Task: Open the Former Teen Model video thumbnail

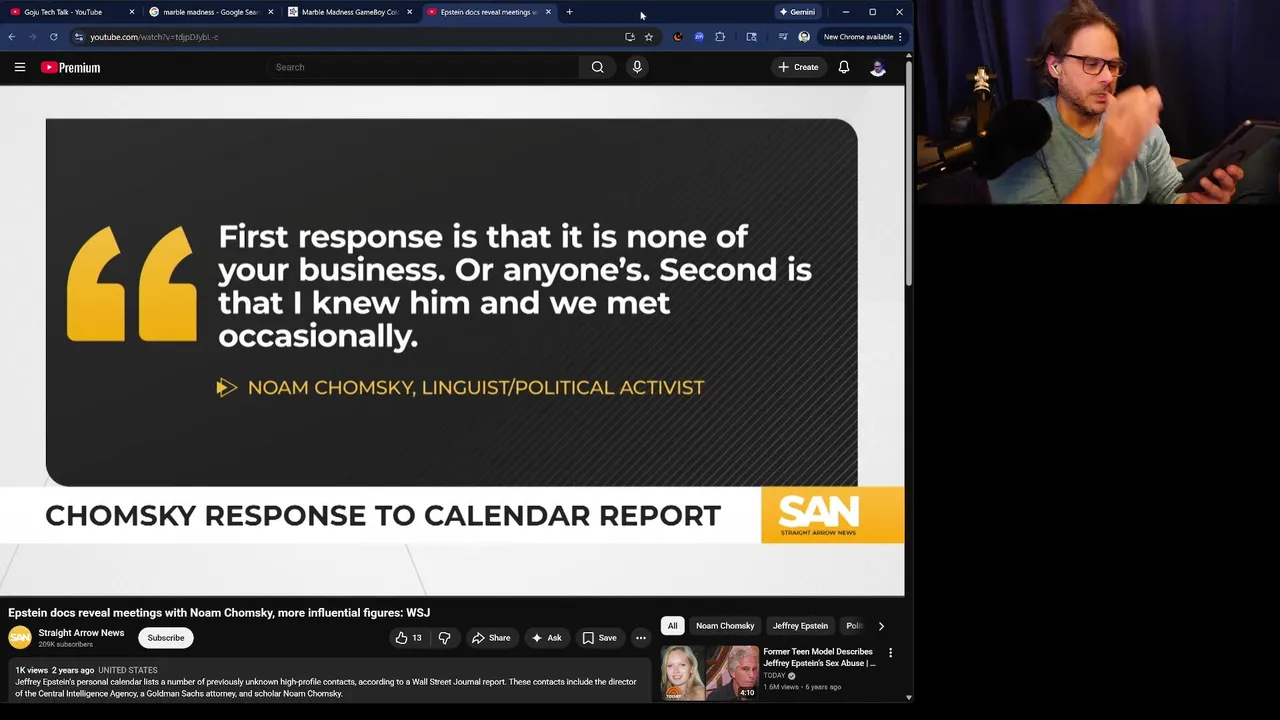Action: [709, 673]
